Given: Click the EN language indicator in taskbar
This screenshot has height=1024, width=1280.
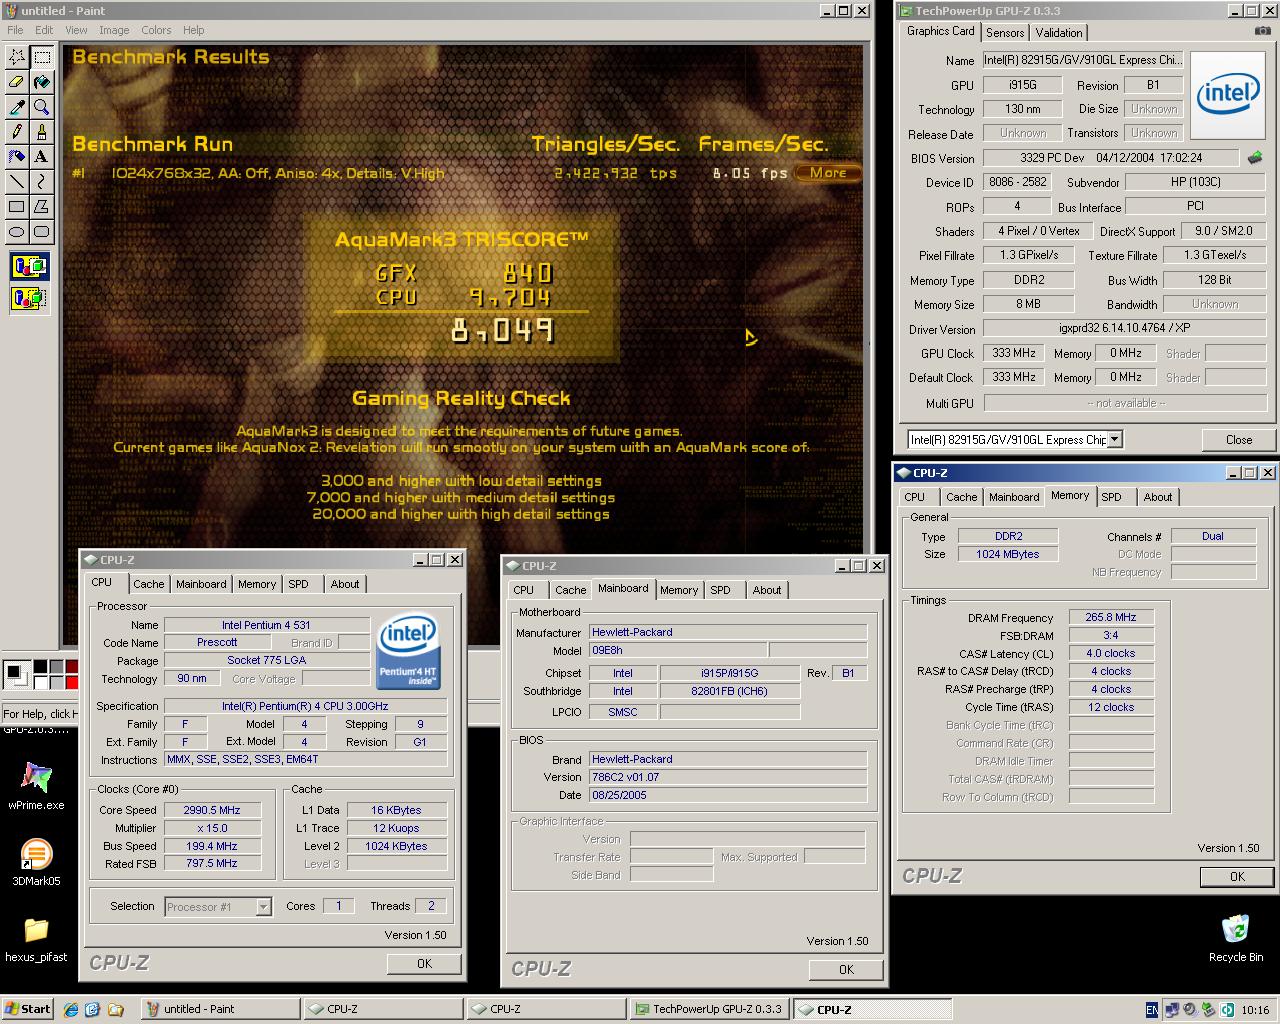Looking at the screenshot, I should pyautogui.click(x=1152, y=1010).
